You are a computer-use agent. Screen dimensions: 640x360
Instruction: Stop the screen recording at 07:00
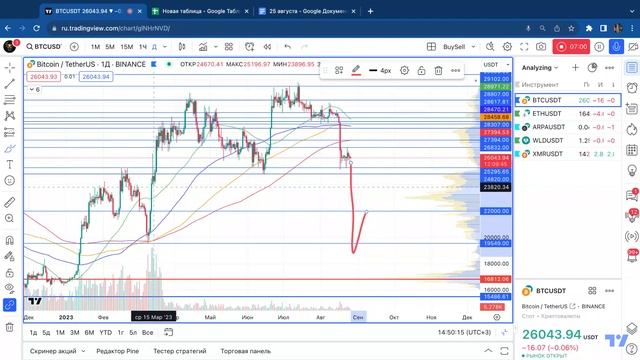click(x=571, y=47)
